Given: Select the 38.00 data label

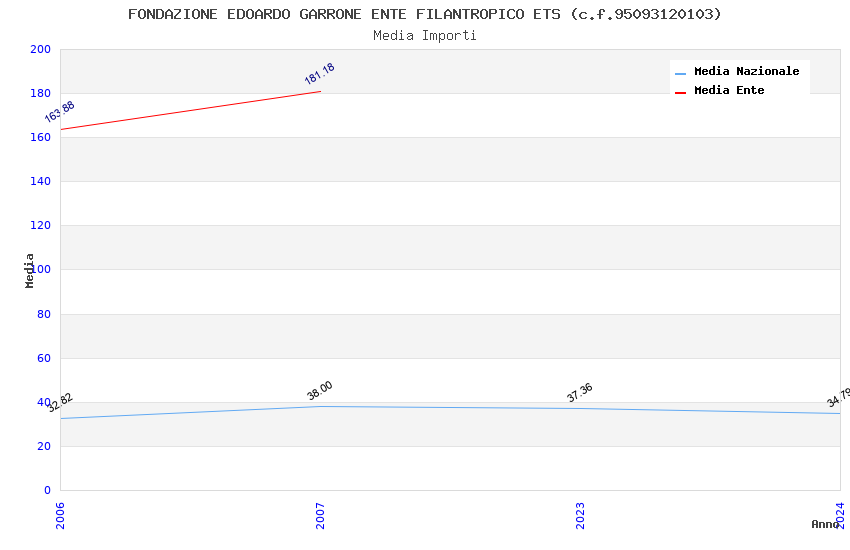Looking at the screenshot, I should (x=320, y=391).
